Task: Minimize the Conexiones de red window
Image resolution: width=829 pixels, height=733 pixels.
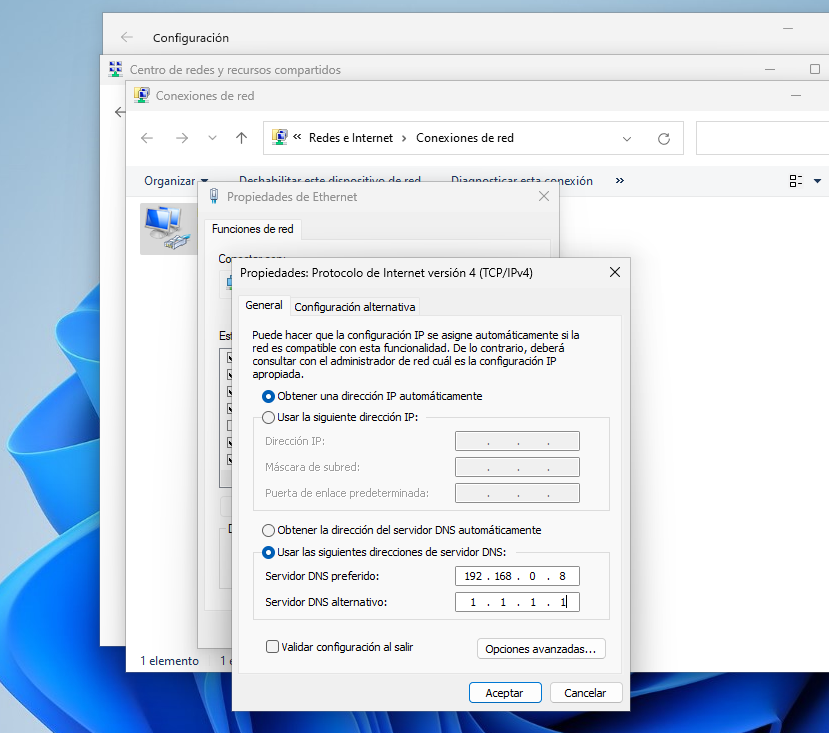Action: click(x=796, y=96)
